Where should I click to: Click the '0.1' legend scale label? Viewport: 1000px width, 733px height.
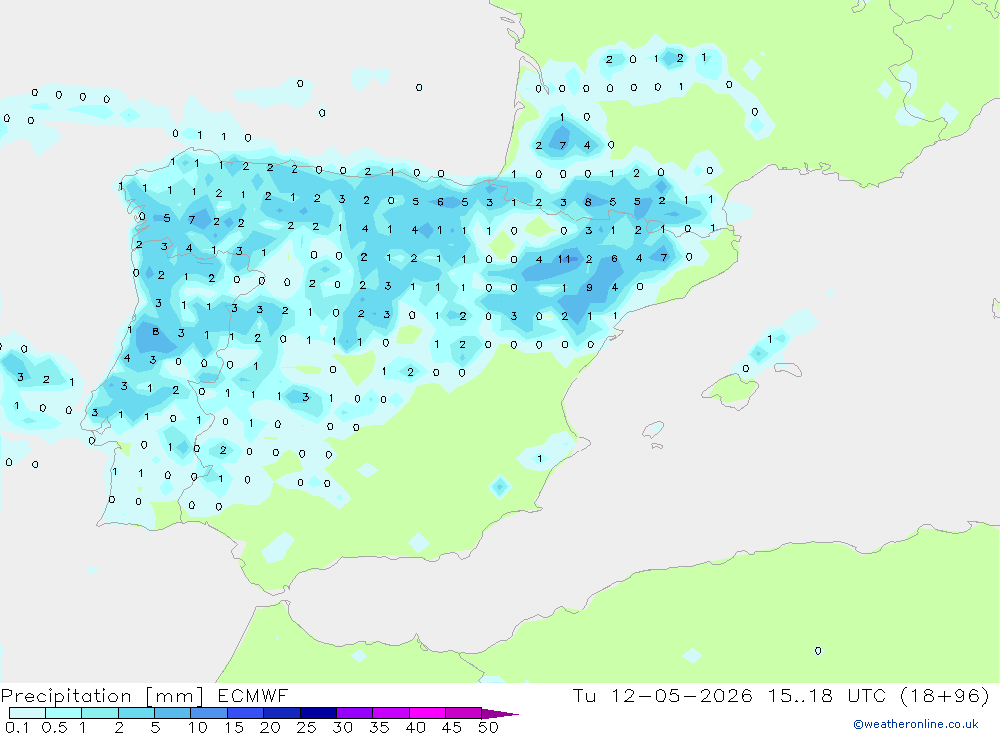coord(17,727)
